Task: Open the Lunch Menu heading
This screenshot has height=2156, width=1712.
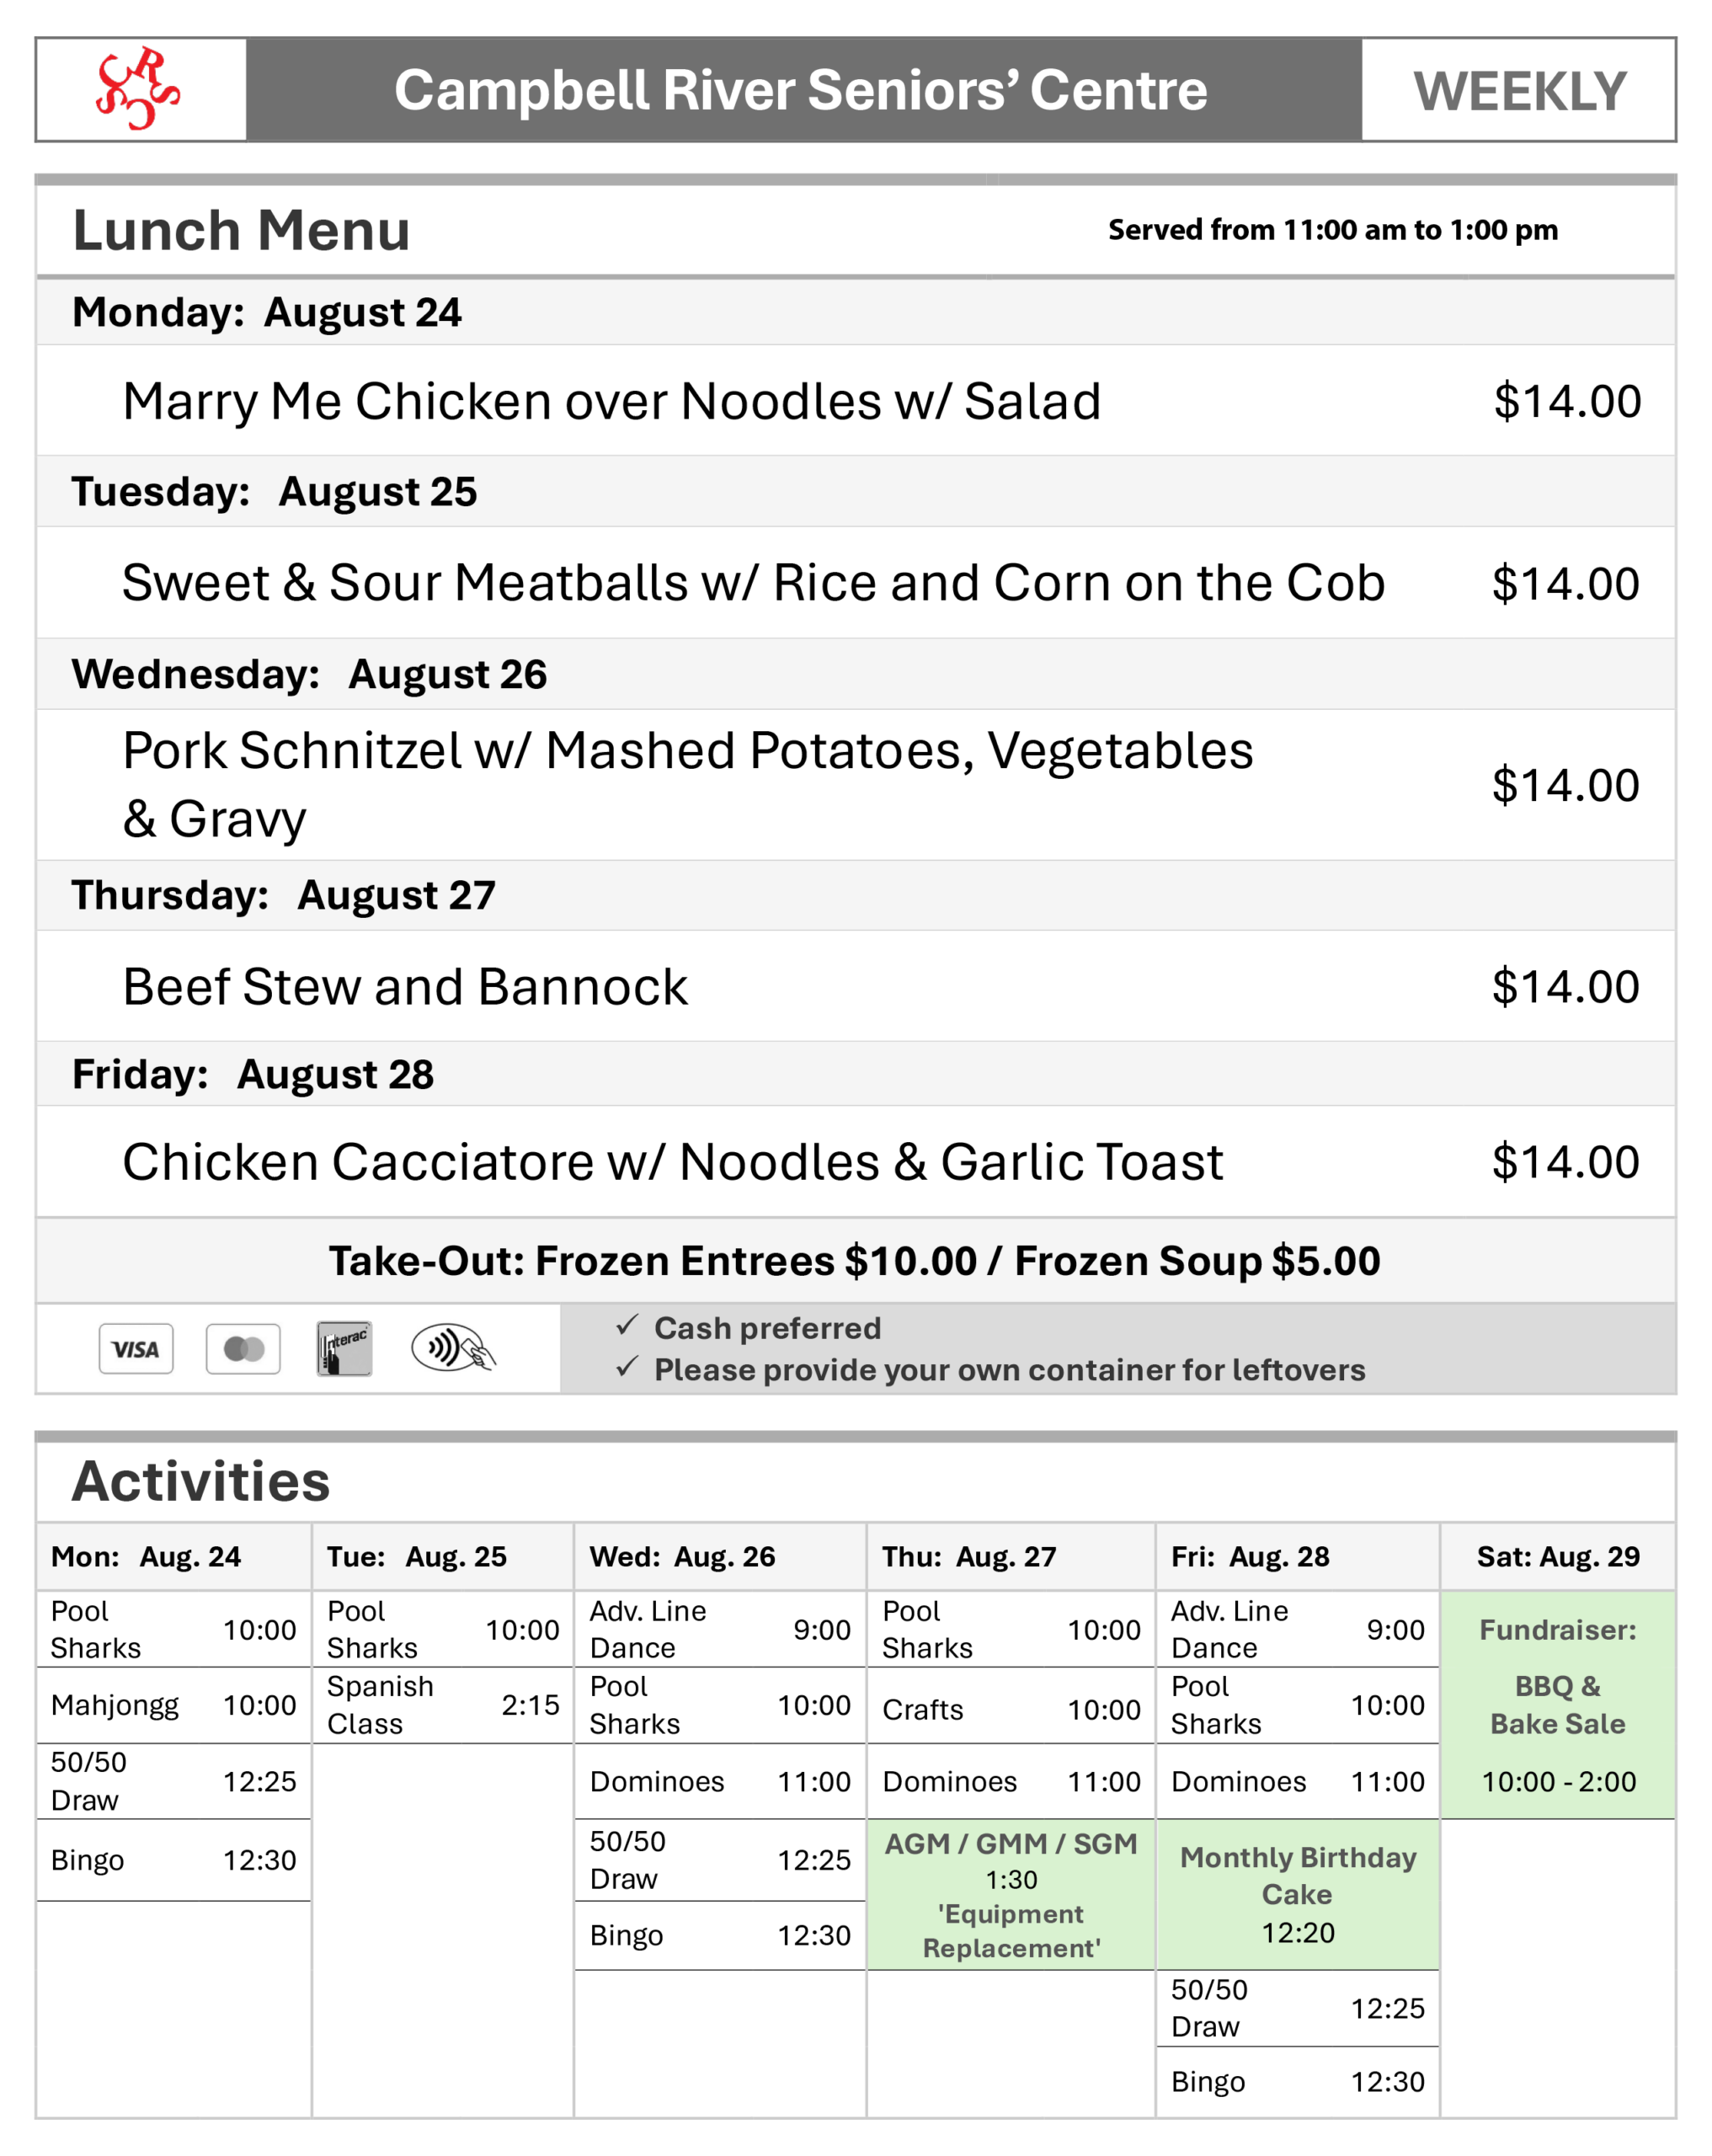Action: (x=242, y=231)
